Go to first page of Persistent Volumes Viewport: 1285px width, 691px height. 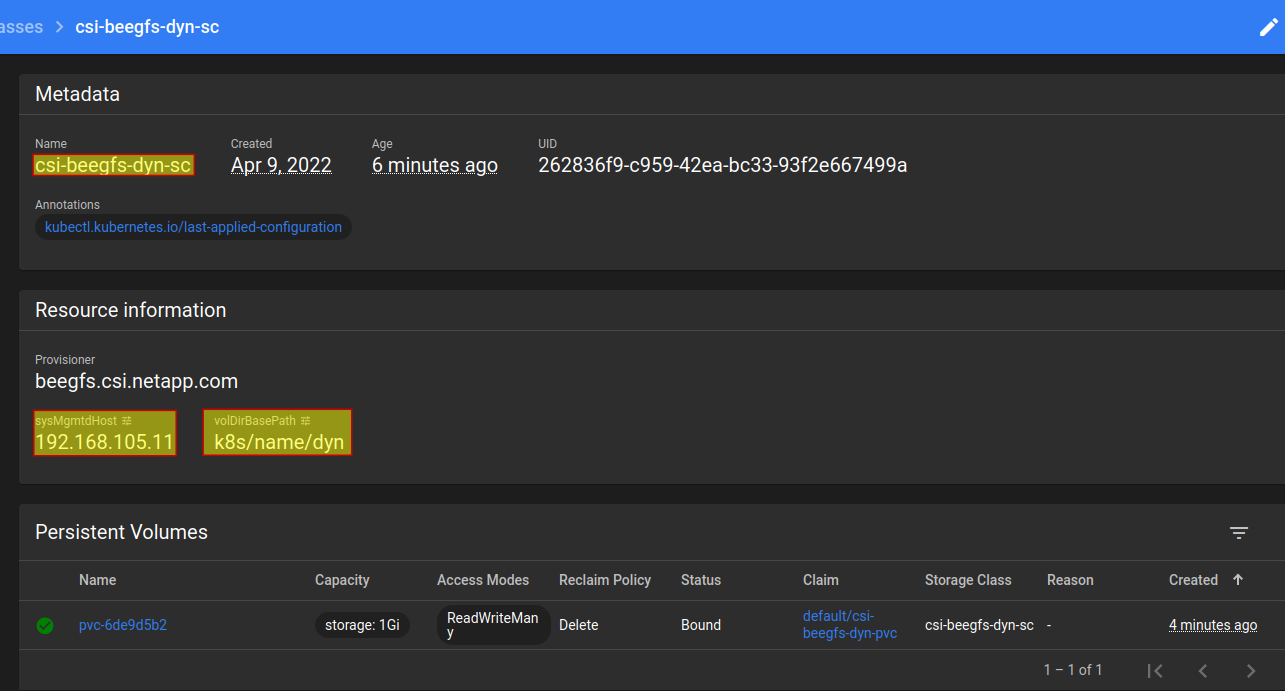click(x=1155, y=670)
